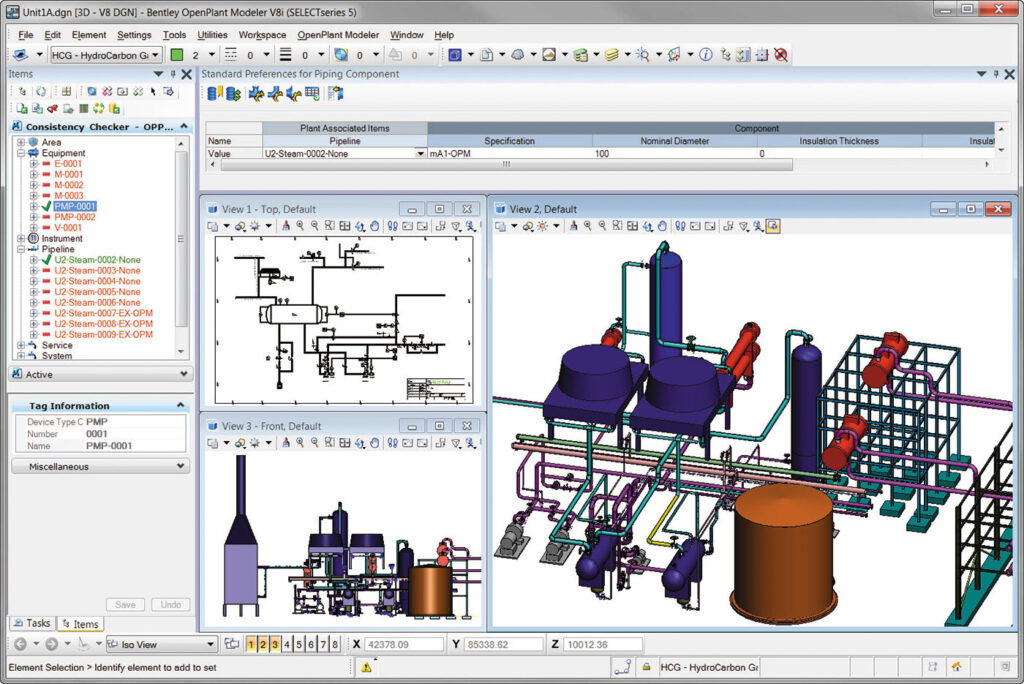Click the first pipe fitting arrow icon in Standard Preferences

[x=256, y=94]
